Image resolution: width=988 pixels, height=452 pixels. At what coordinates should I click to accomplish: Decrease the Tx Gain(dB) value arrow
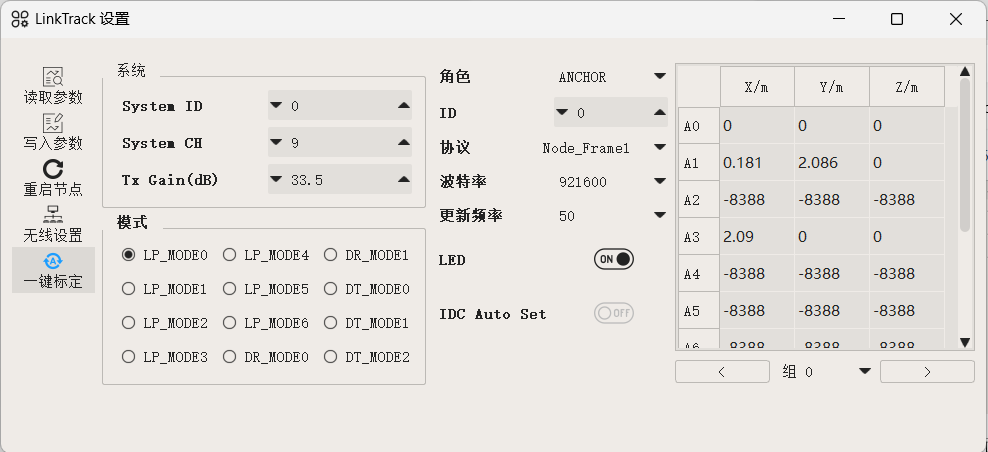point(276,180)
